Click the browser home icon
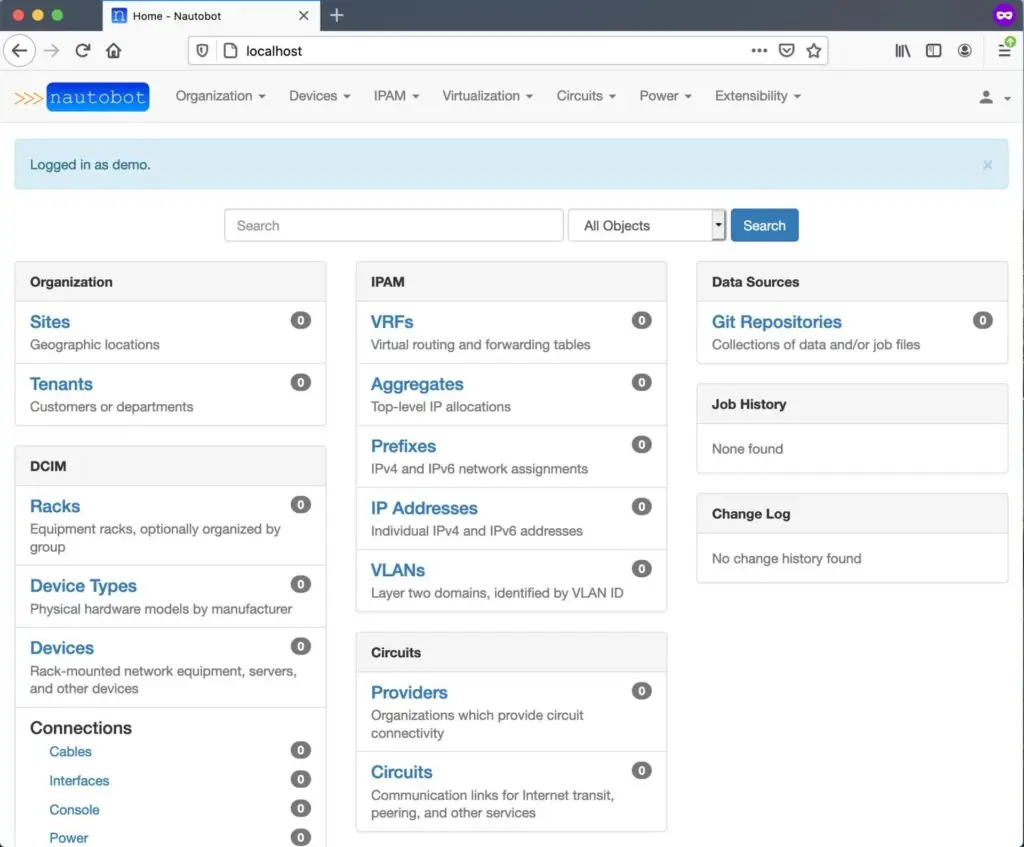This screenshot has height=847, width=1024. tap(114, 50)
